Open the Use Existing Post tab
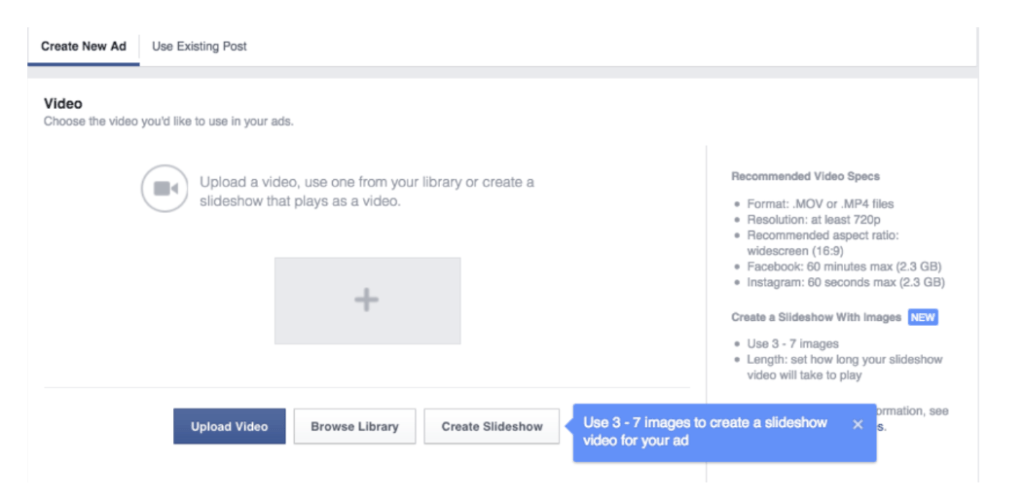The height and width of the screenshot is (498, 1024). pyautogui.click(x=199, y=46)
